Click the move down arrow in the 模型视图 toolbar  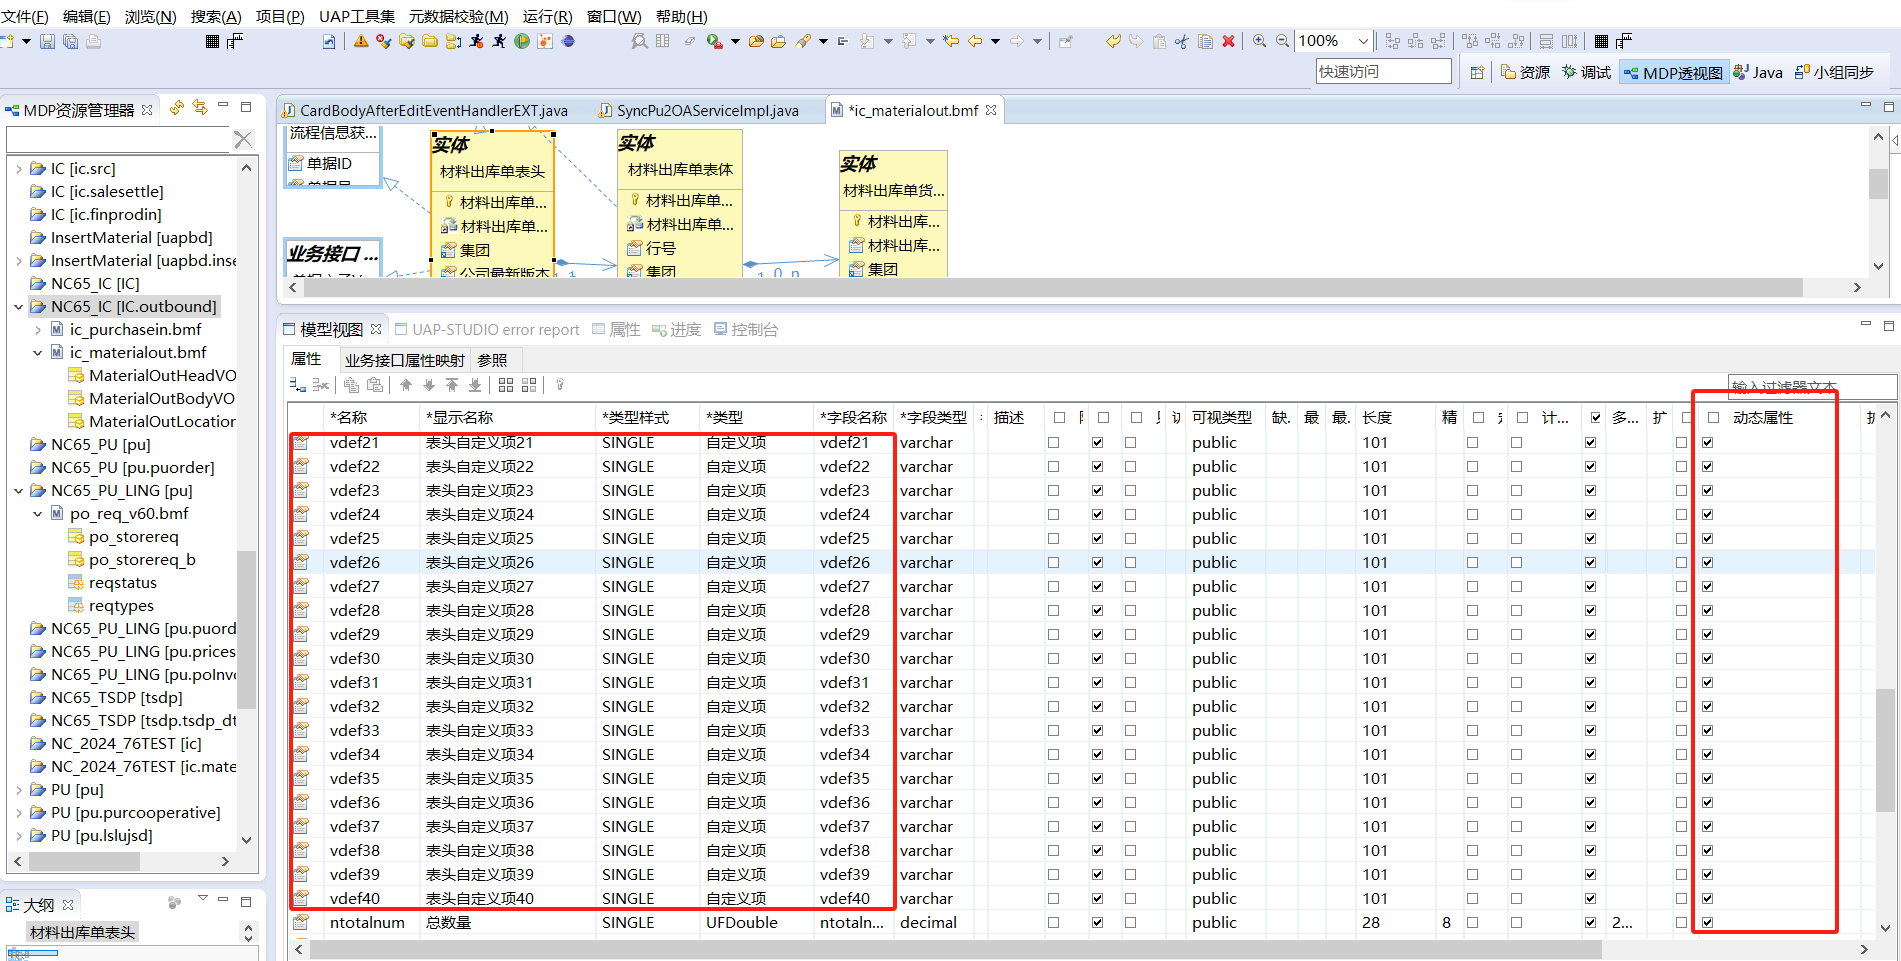pos(429,385)
